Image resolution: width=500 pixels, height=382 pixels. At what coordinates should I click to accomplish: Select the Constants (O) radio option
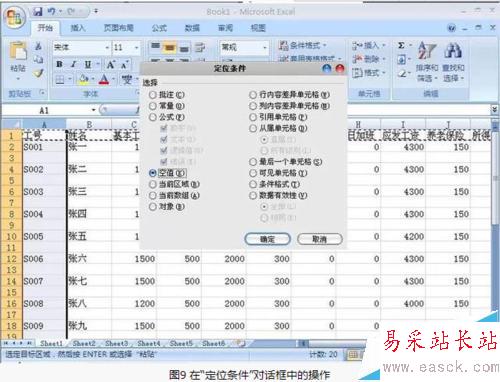pyautogui.click(x=153, y=106)
